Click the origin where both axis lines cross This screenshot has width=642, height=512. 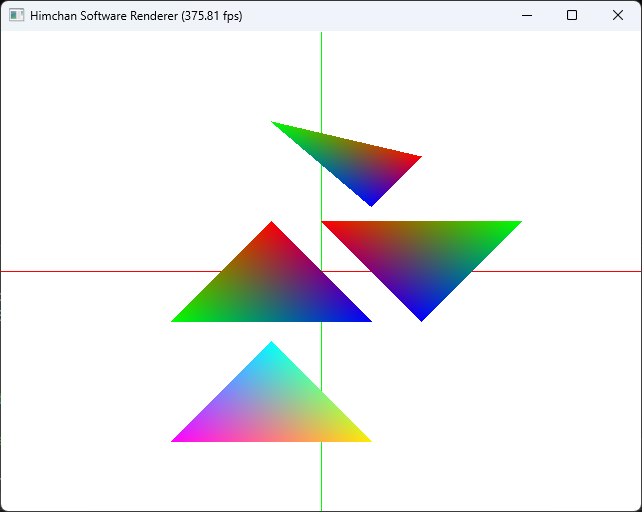click(x=321, y=271)
